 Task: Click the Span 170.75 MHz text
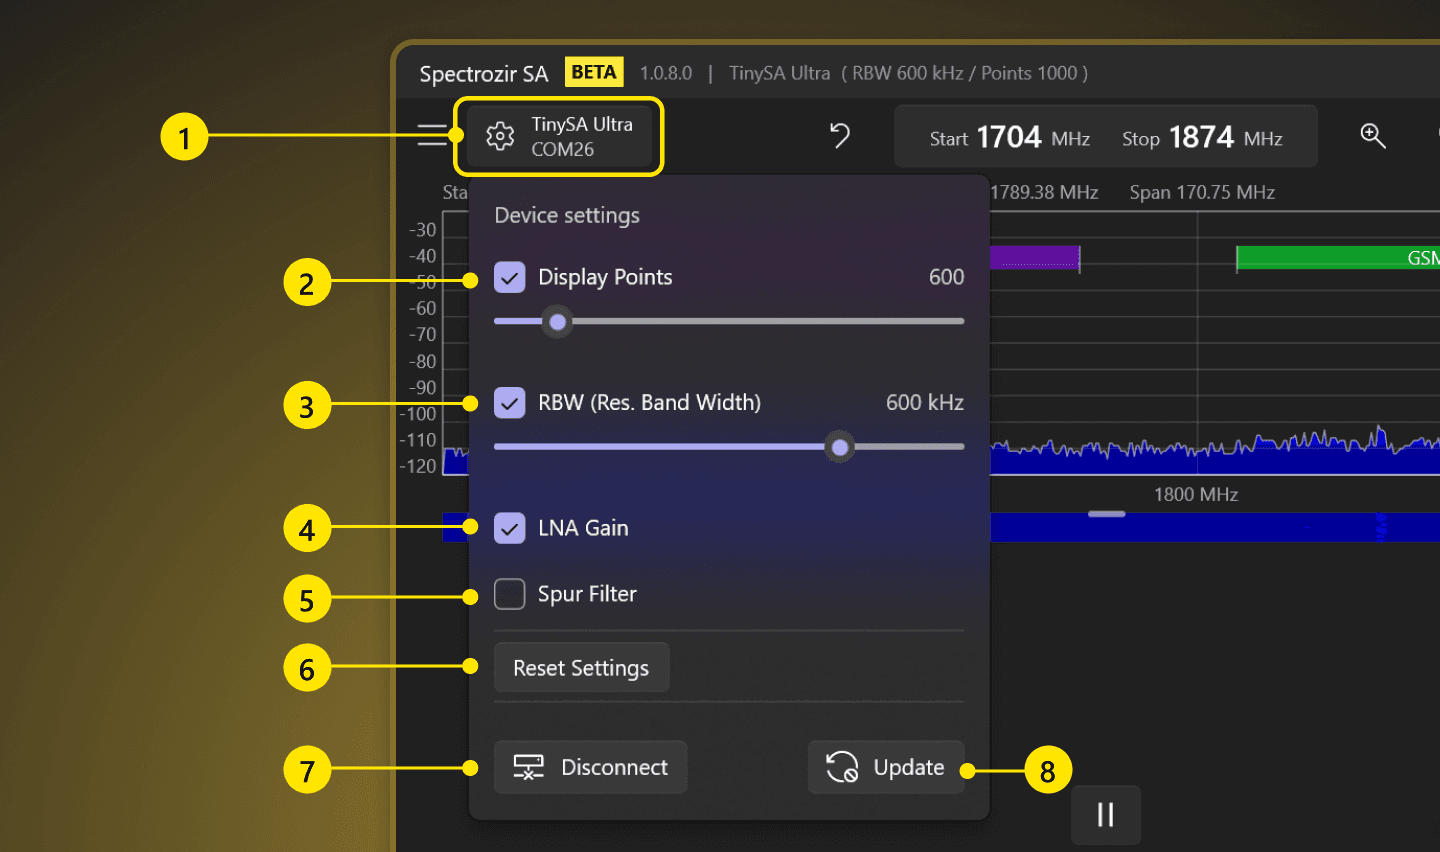tap(1202, 192)
